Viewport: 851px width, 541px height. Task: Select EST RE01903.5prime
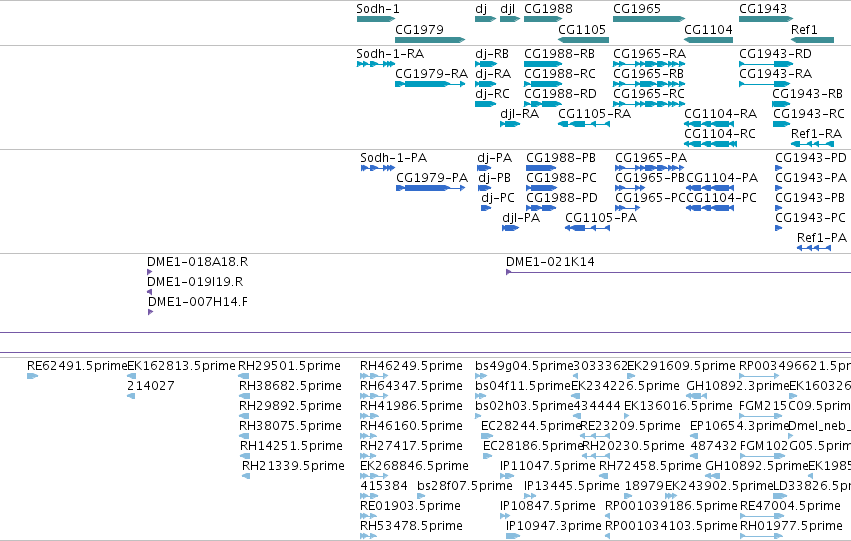tap(369, 516)
